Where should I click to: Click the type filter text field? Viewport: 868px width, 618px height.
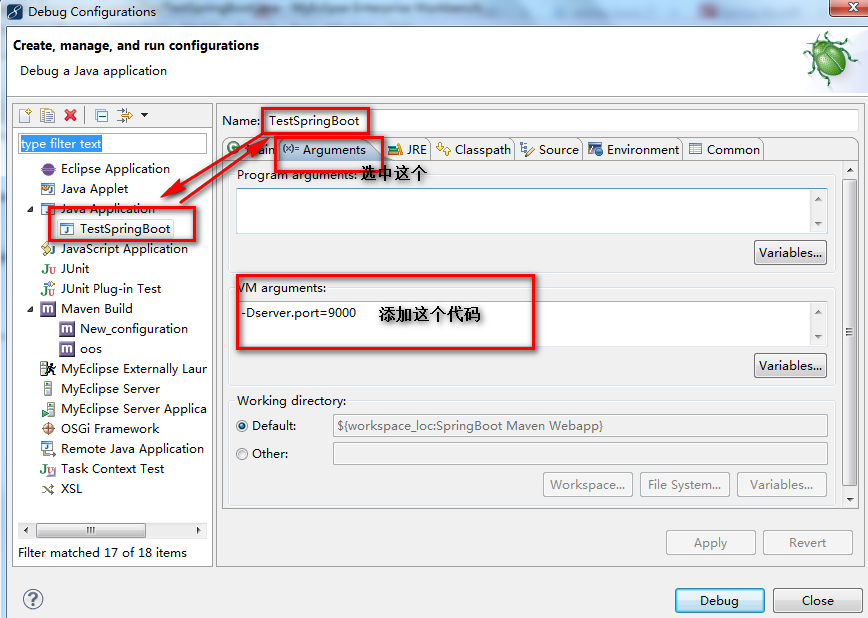pyautogui.click(x=112, y=144)
